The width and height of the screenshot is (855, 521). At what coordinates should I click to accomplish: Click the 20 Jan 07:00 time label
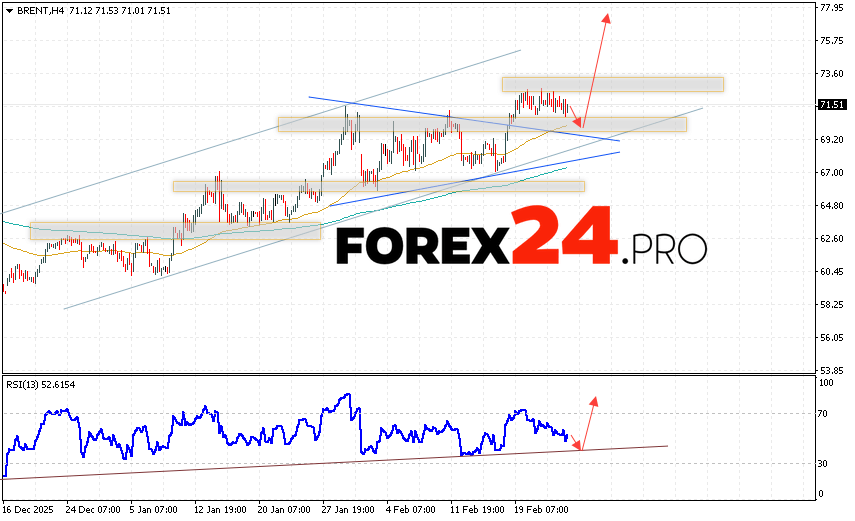tap(284, 510)
